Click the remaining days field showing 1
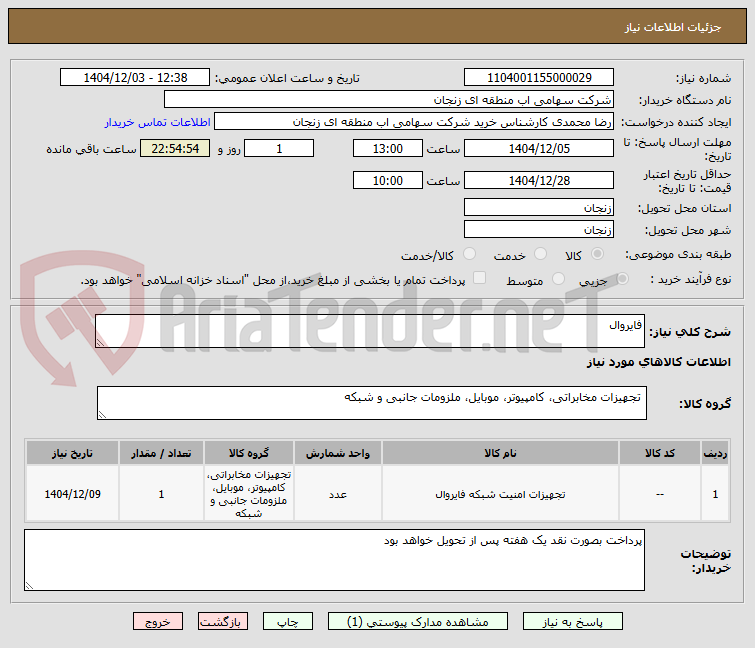Viewport: 755px width, 648px height. 279,148
